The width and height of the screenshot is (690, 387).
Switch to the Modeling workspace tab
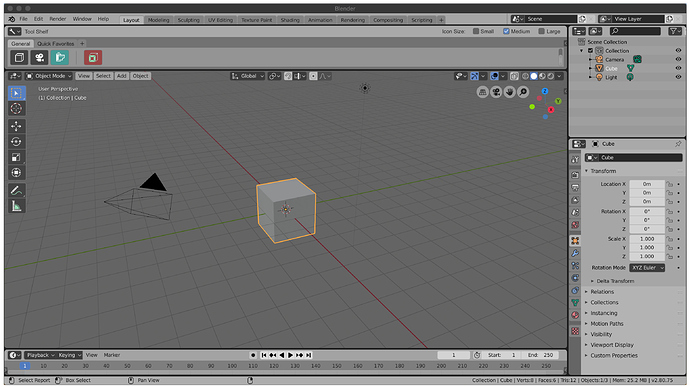pyautogui.click(x=158, y=20)
